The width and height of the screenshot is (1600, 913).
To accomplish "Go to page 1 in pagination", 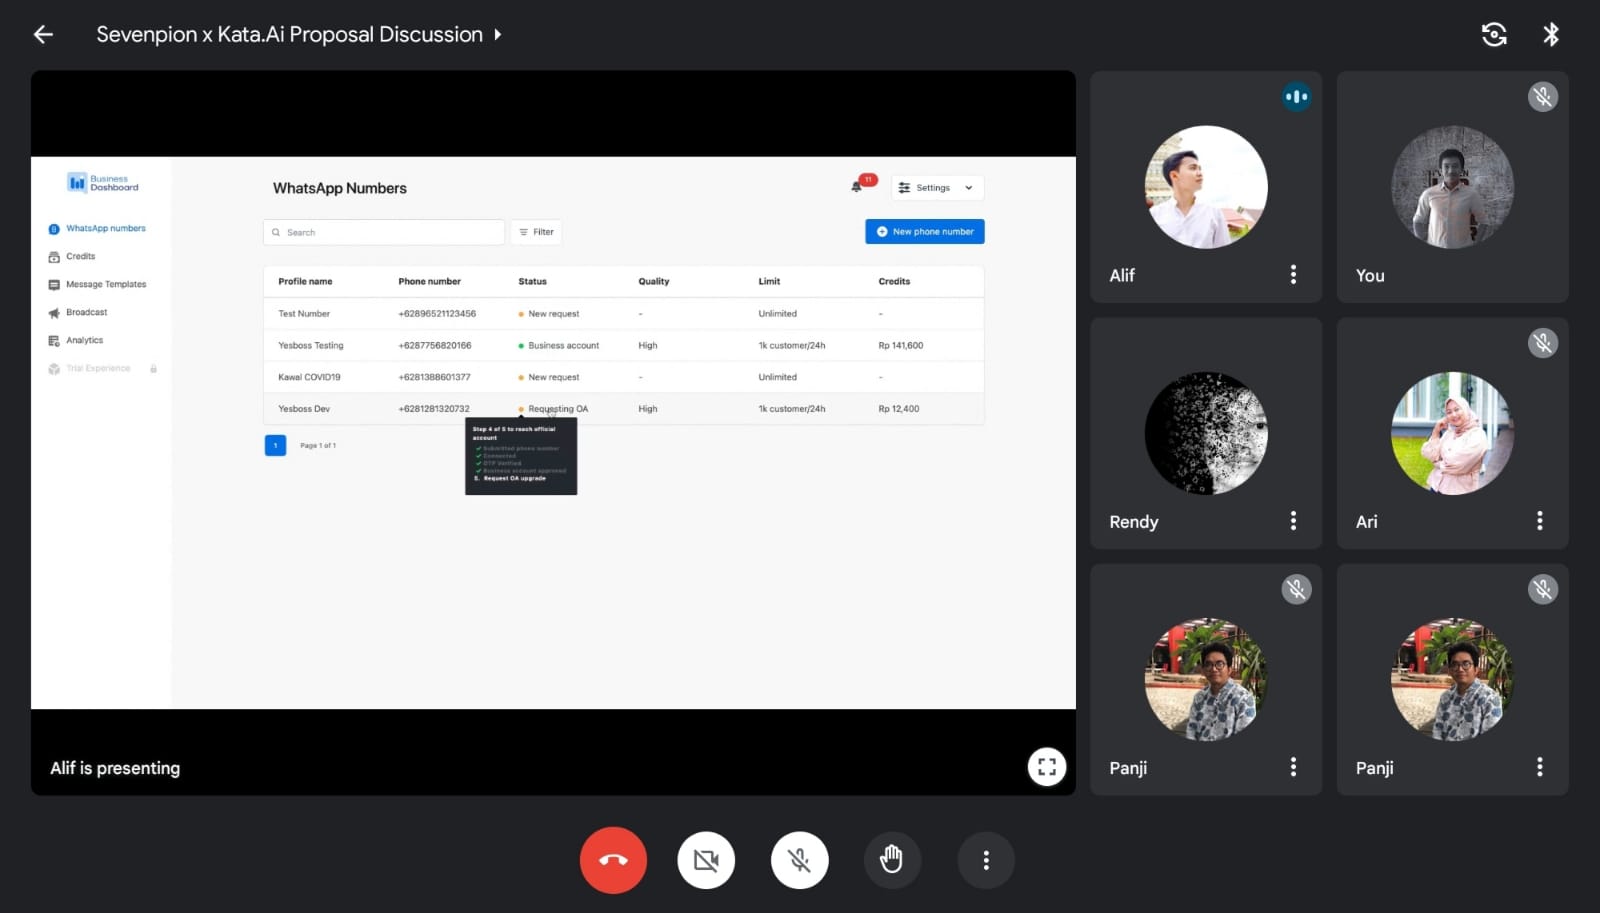I will 275,446.
